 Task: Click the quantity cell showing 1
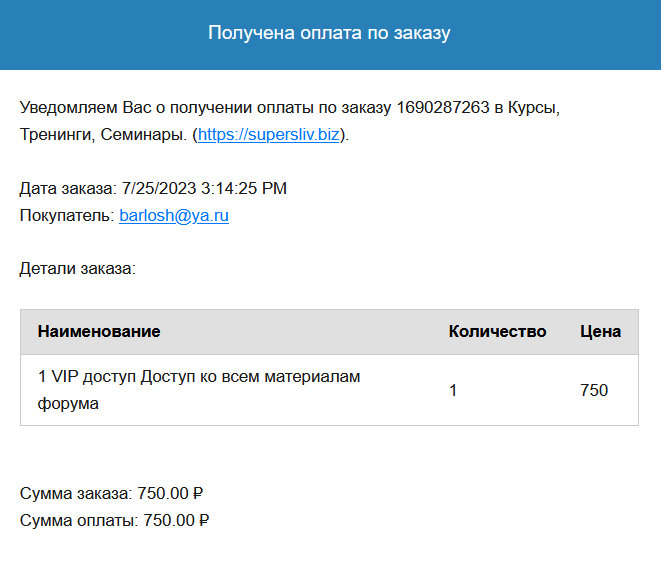click(453, 390)
